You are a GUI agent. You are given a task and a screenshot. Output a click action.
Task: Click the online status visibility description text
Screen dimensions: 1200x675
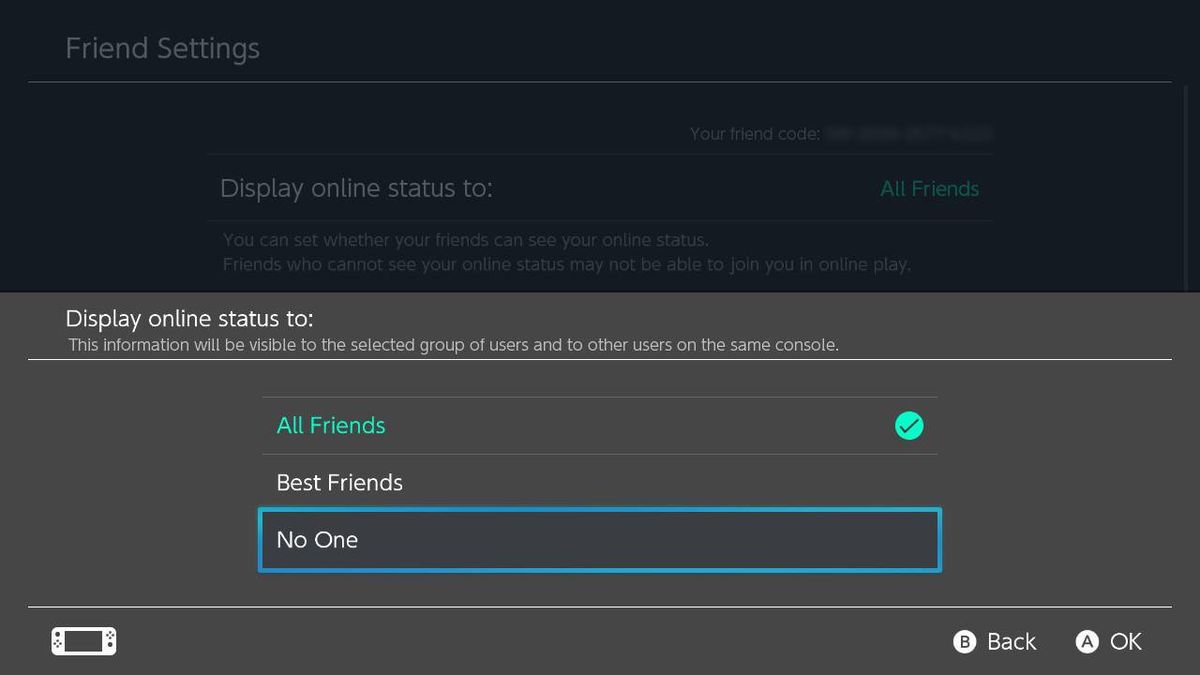467,240
